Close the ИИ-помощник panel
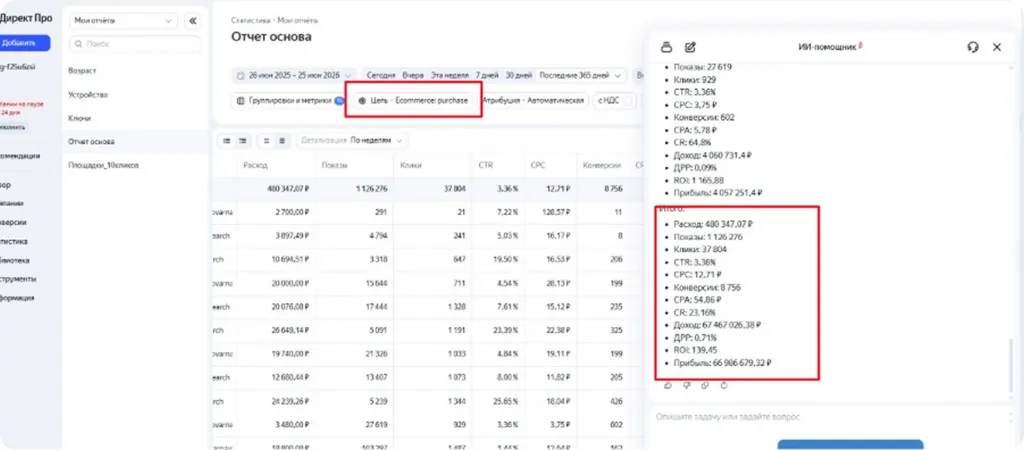Screen dimensions: 1024x450 click(997, 47)
